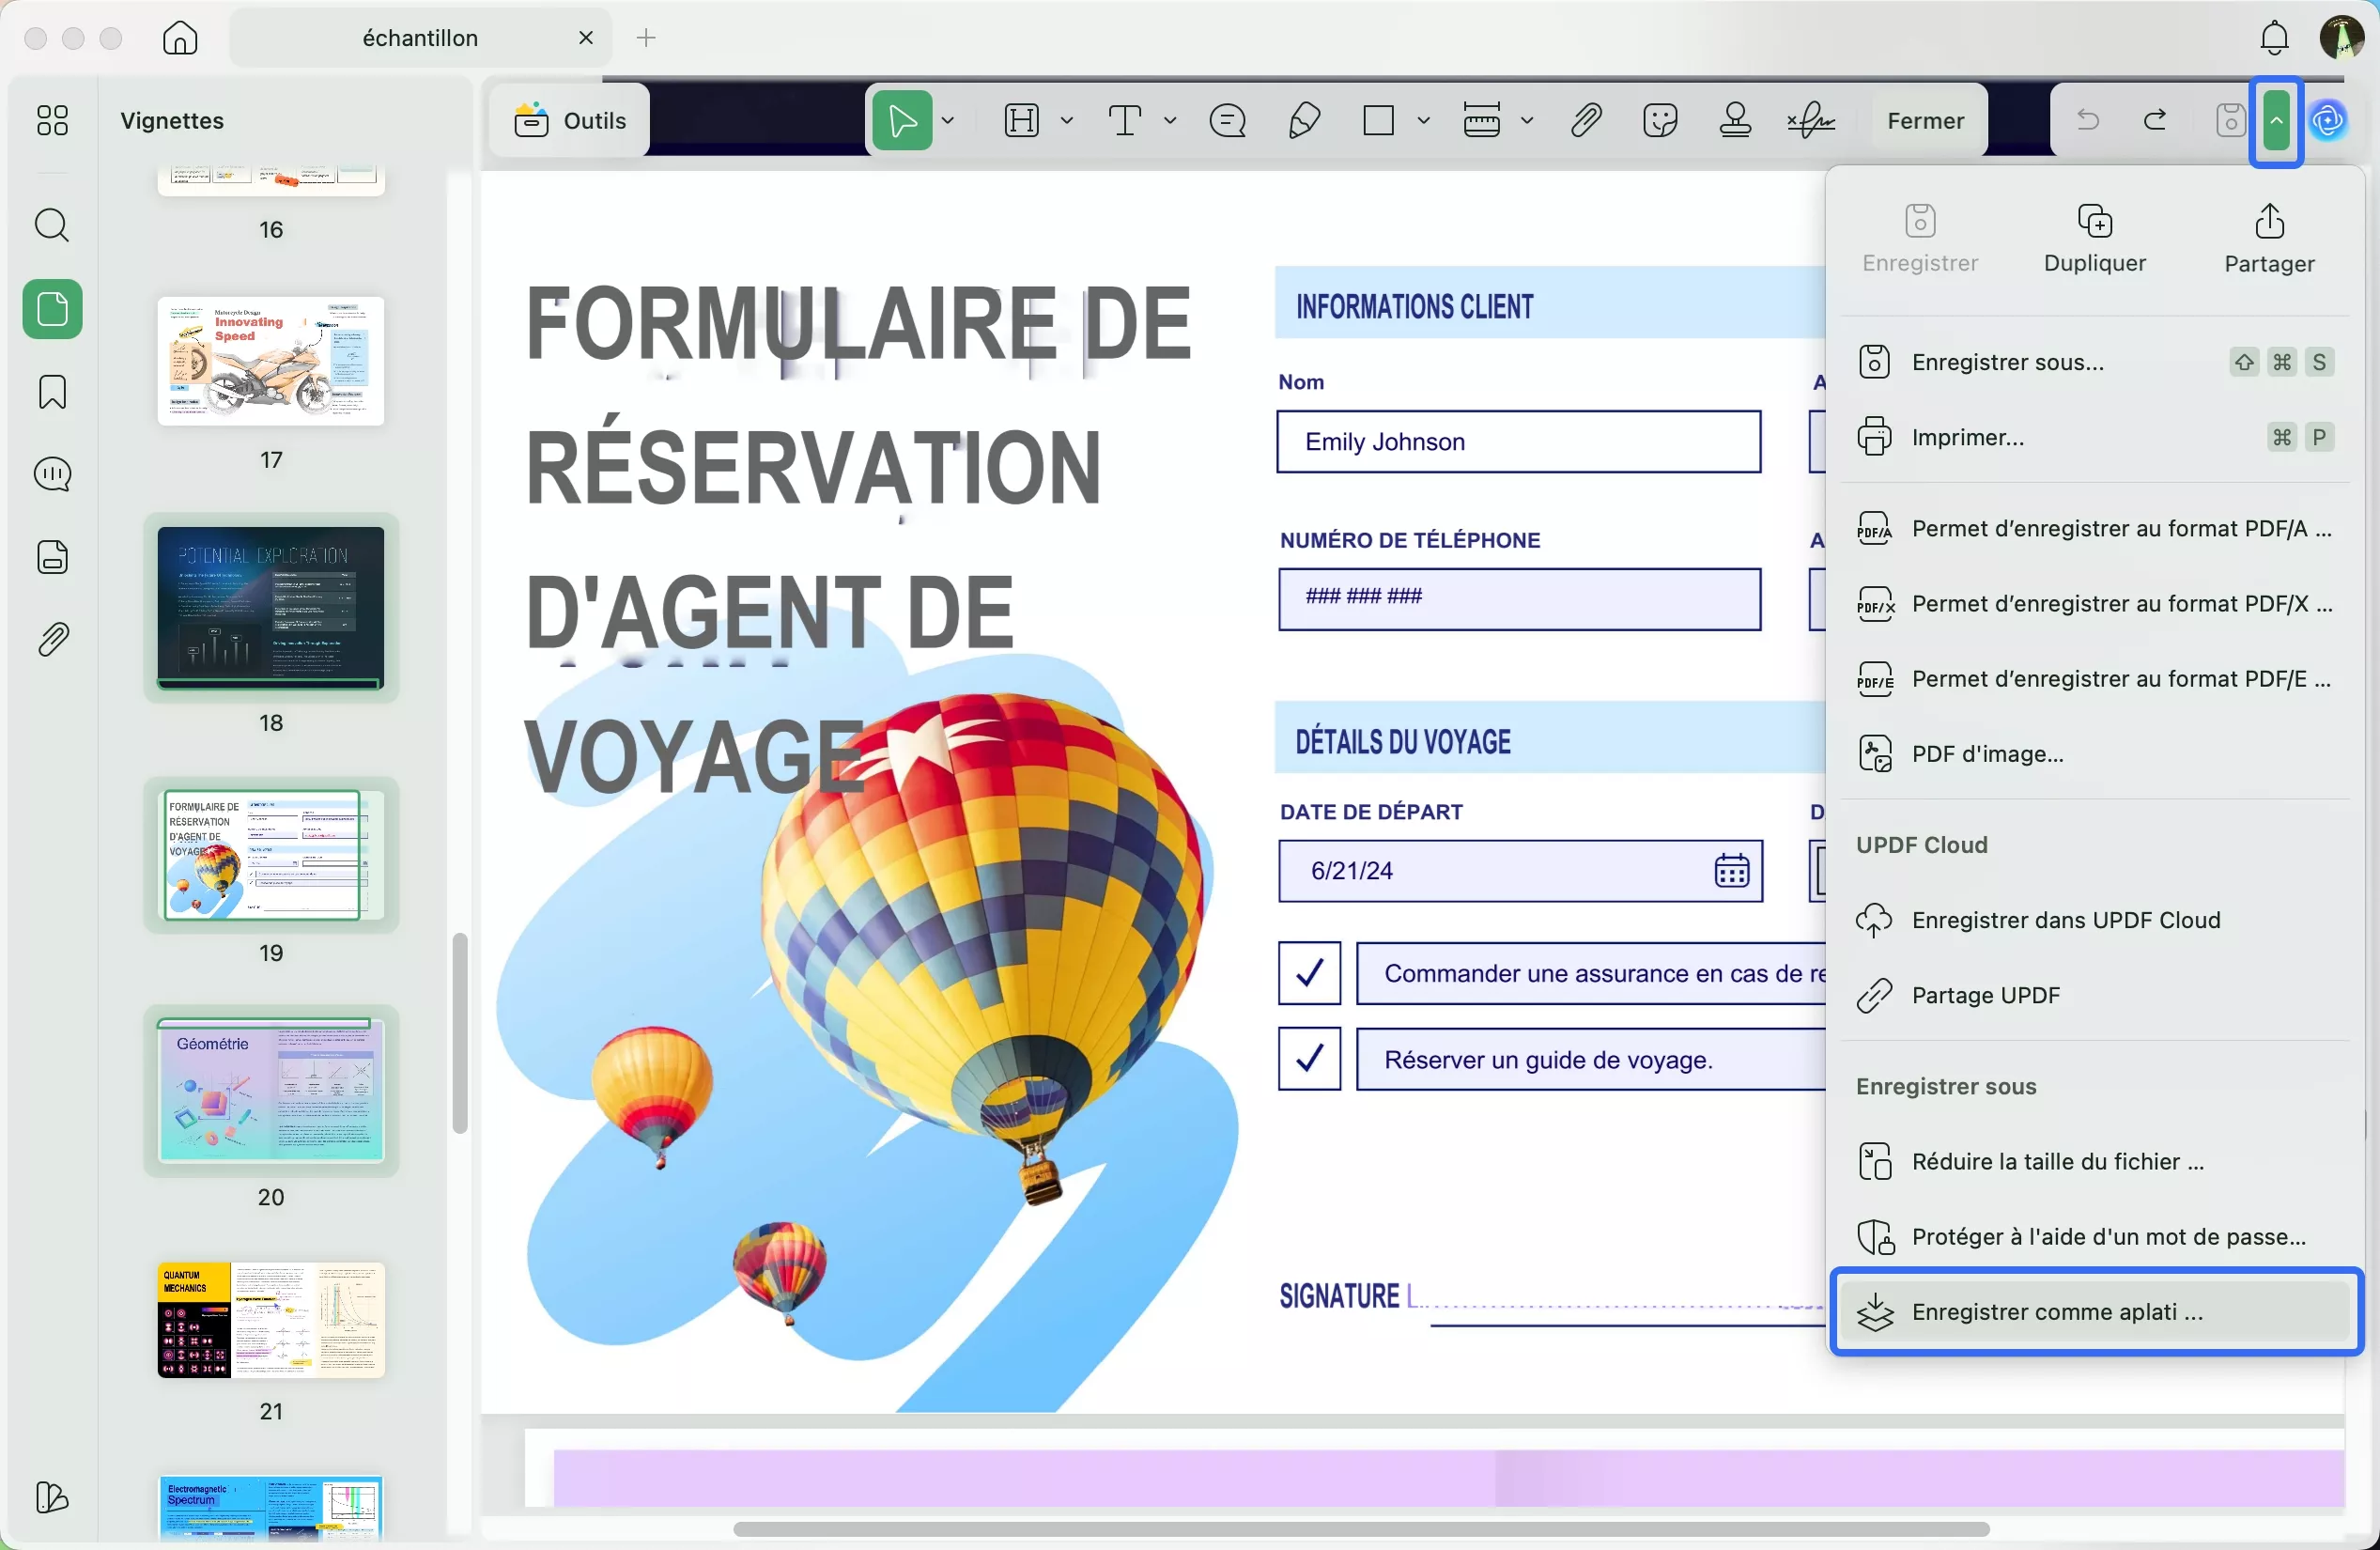Select the pencil markup tool

point(1303,120)
